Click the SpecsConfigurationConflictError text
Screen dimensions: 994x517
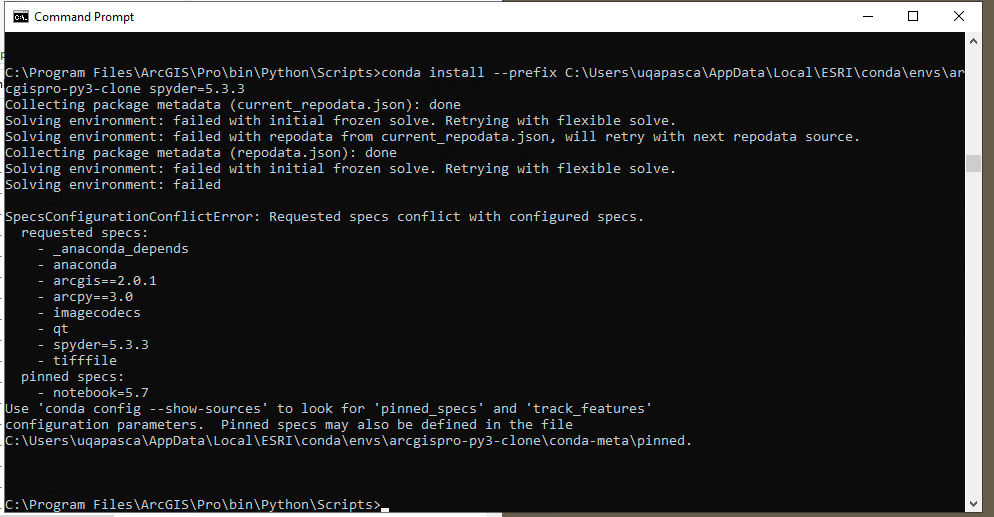tap(132, 217)
